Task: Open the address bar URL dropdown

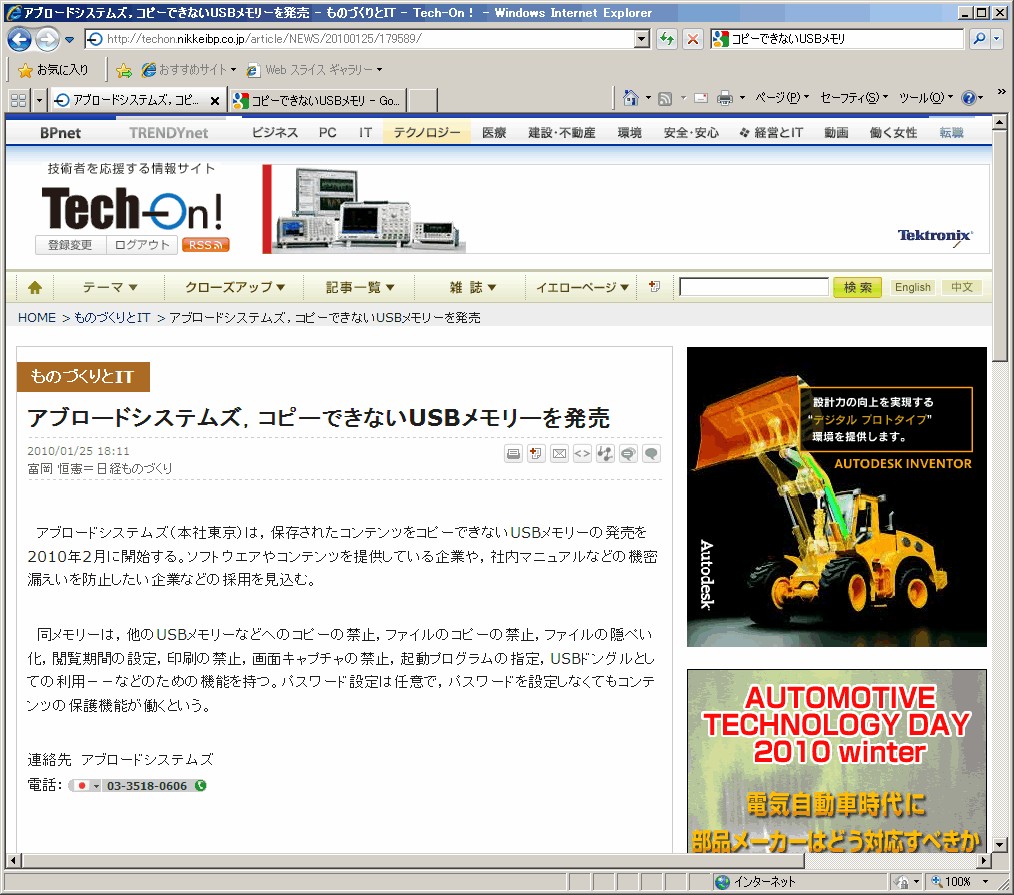Action: (x=642, y=39)
